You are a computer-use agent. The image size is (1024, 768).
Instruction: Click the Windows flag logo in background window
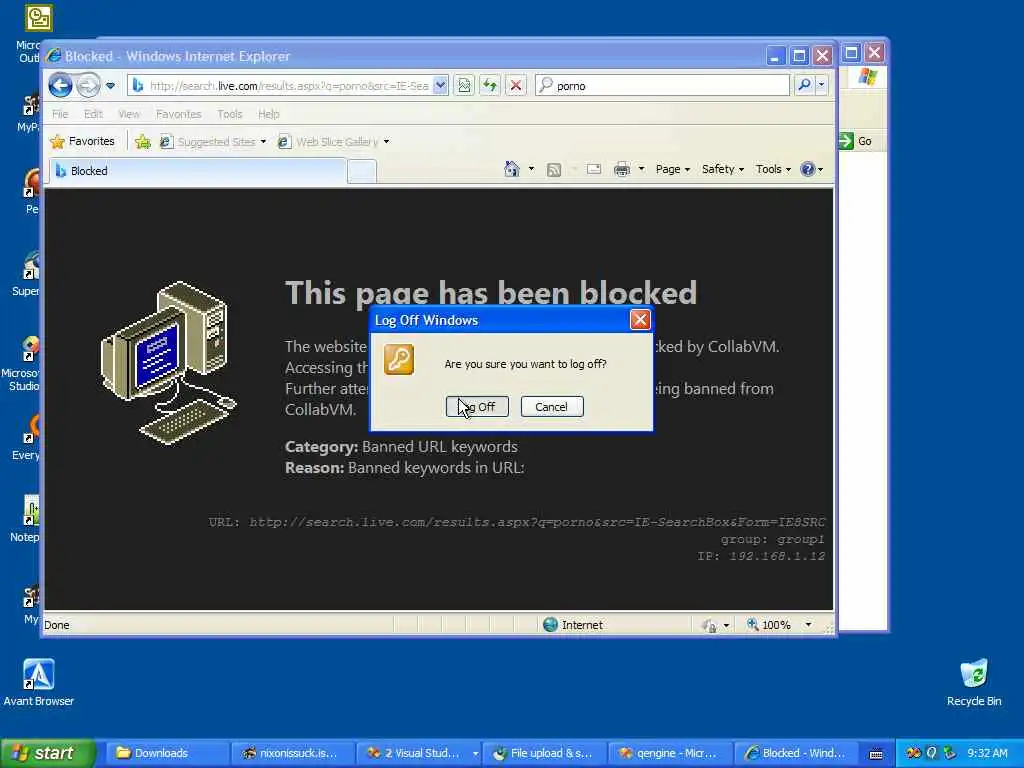click(x=868, y=77)
